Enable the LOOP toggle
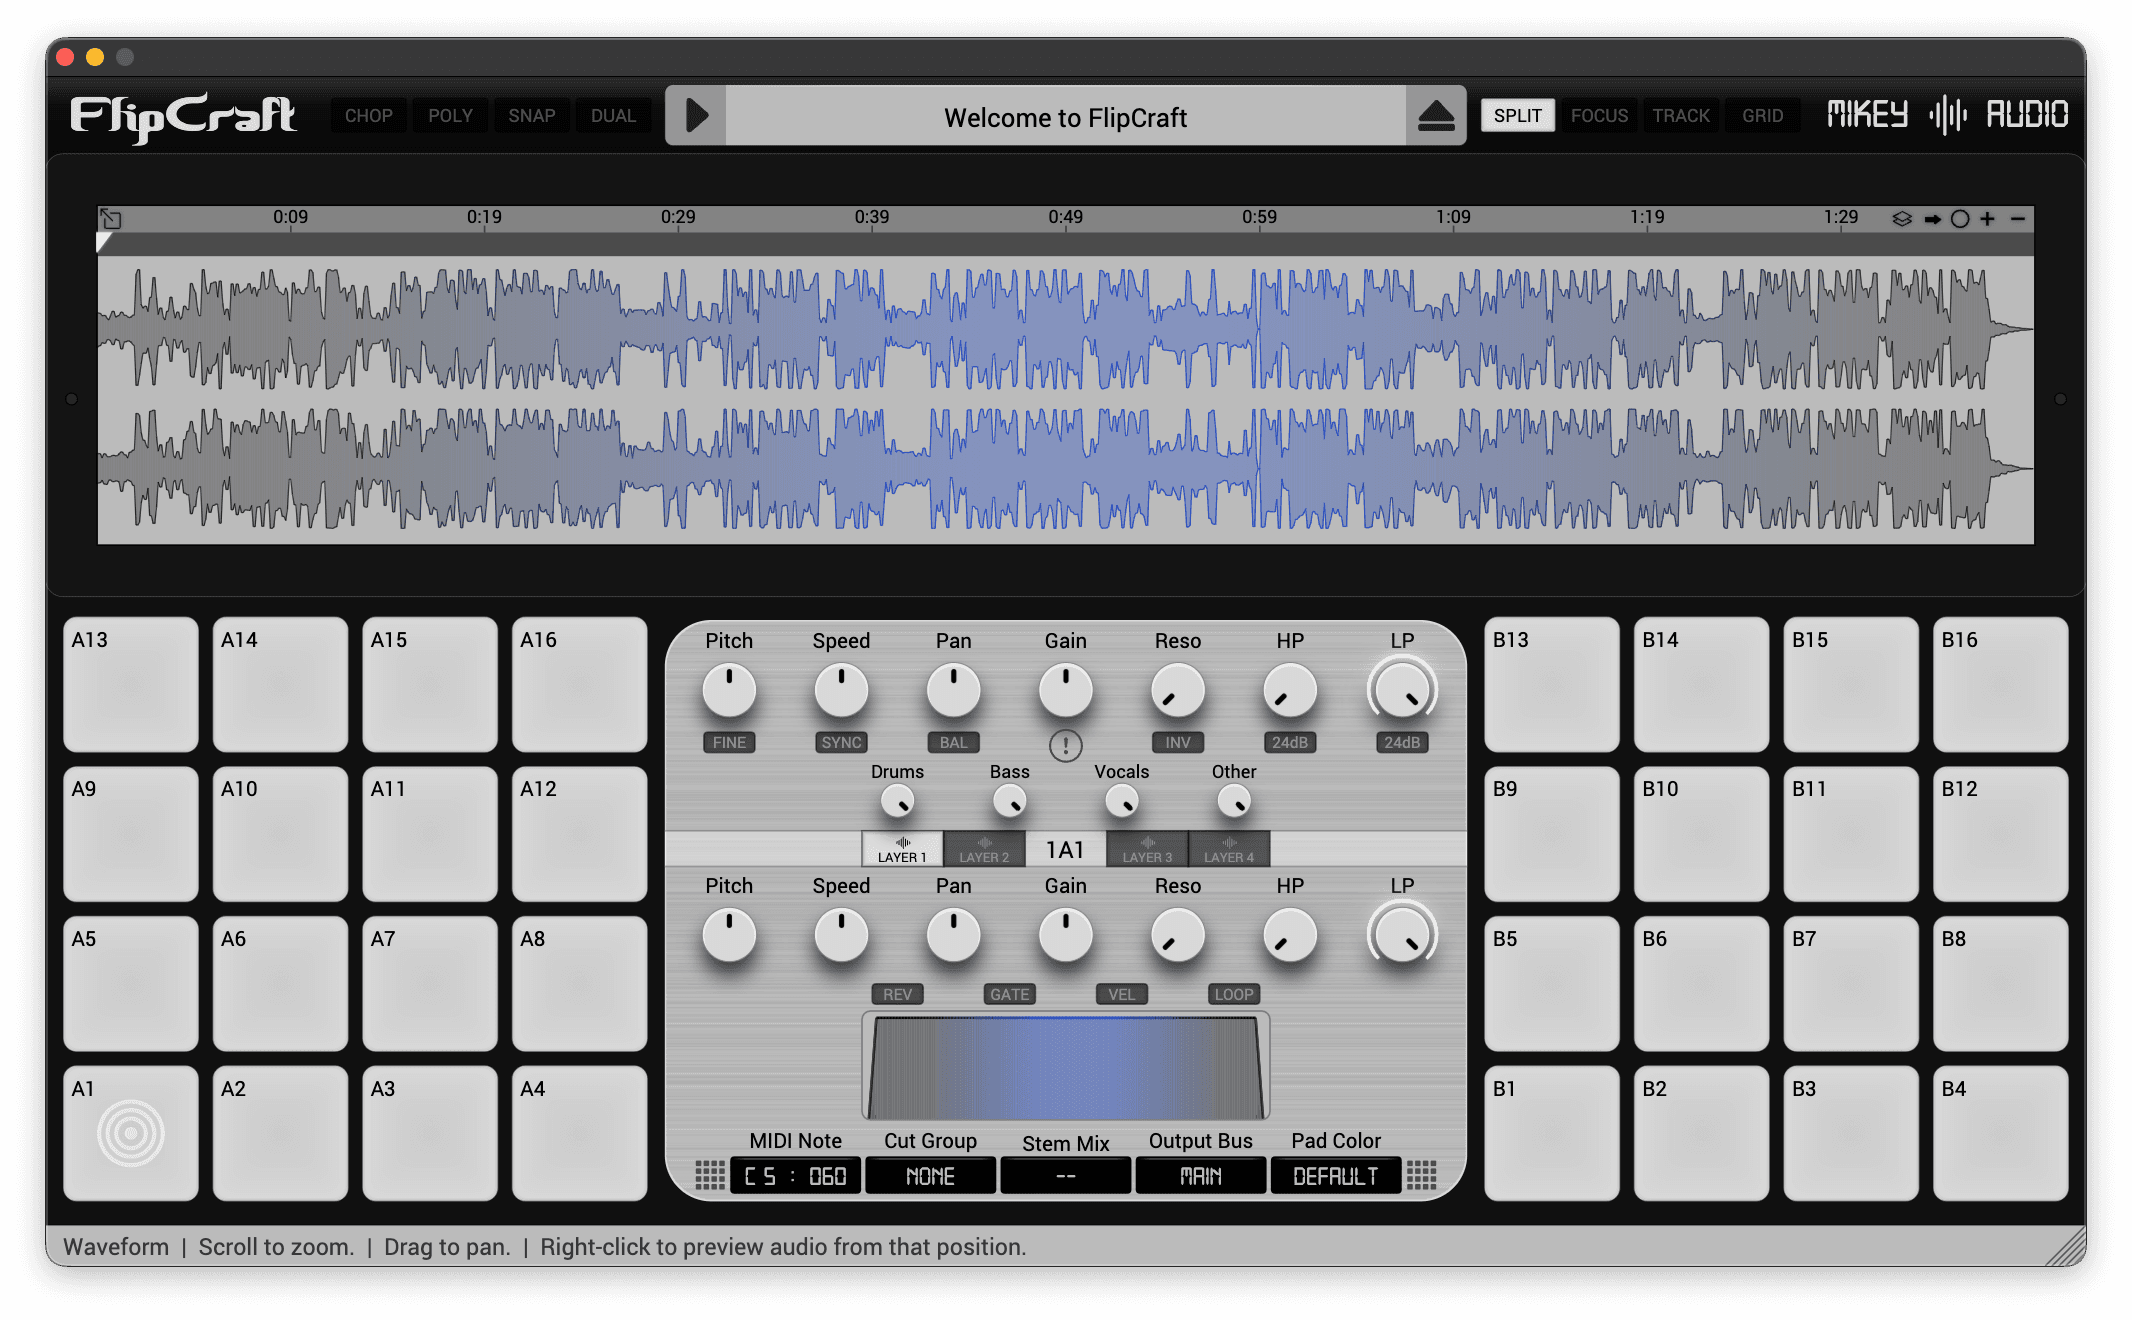This screenshot has height=1320, width=2132. pyautogui.click(x=1233, y=994)
